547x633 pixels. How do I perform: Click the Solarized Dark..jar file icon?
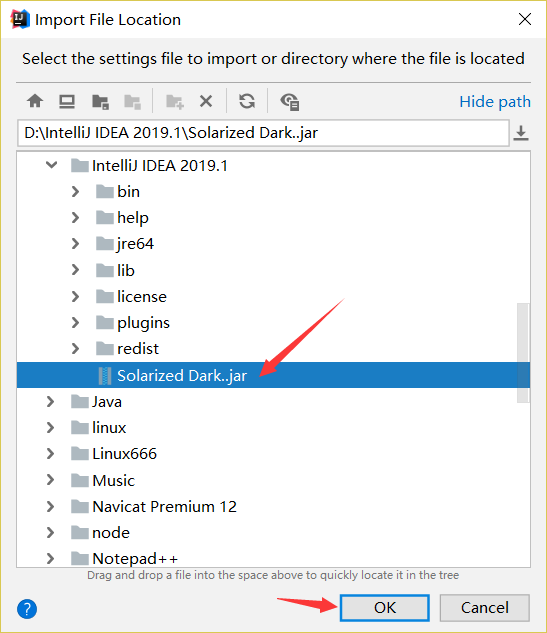pyautogui.click(x=105, y=375)
